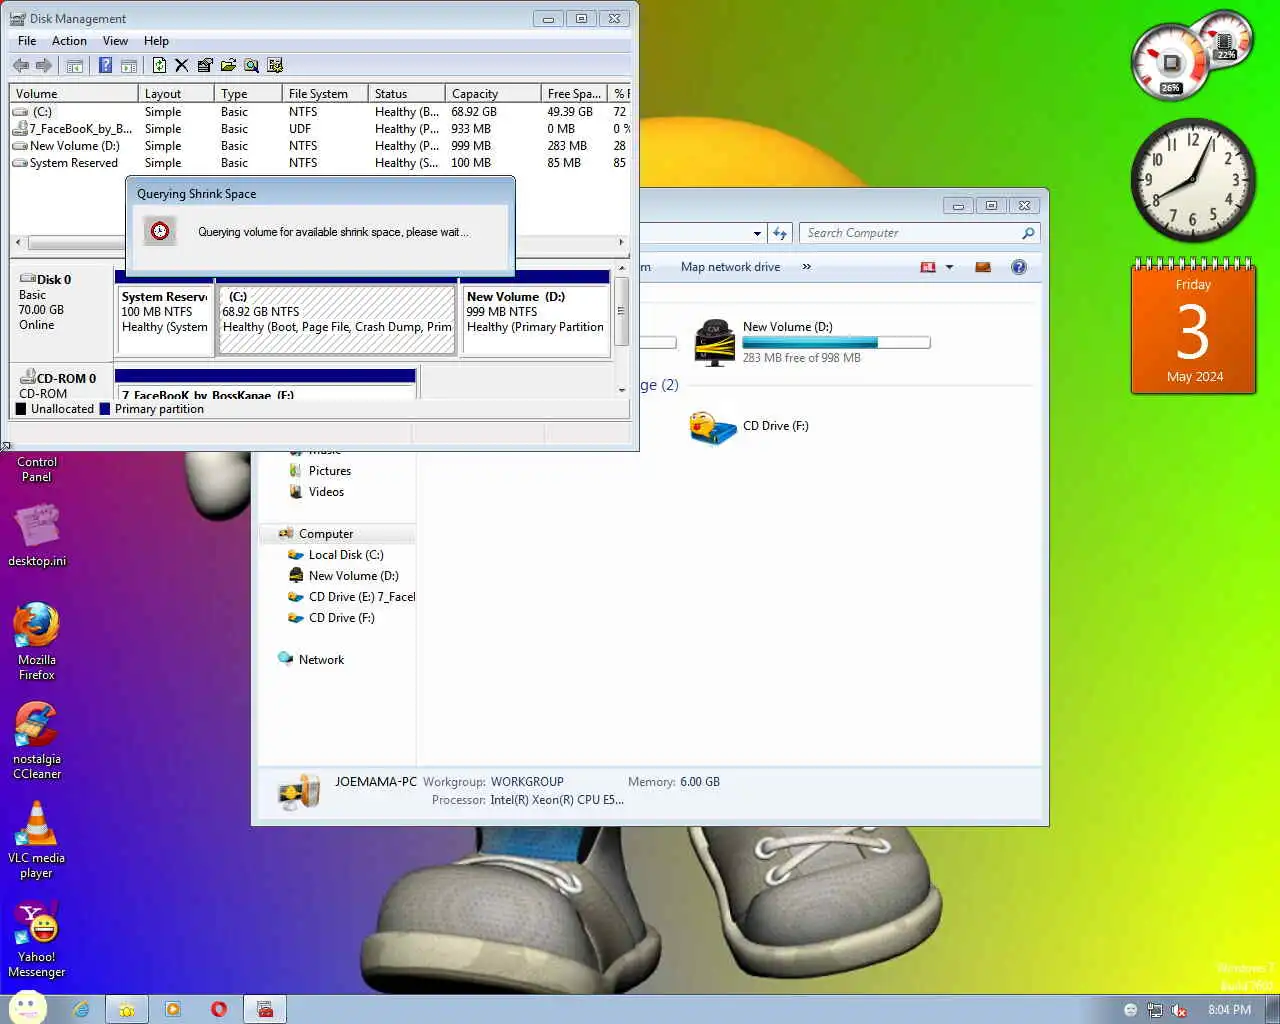Select the (C:) 68.92 GB partition block

coord(337,320)
